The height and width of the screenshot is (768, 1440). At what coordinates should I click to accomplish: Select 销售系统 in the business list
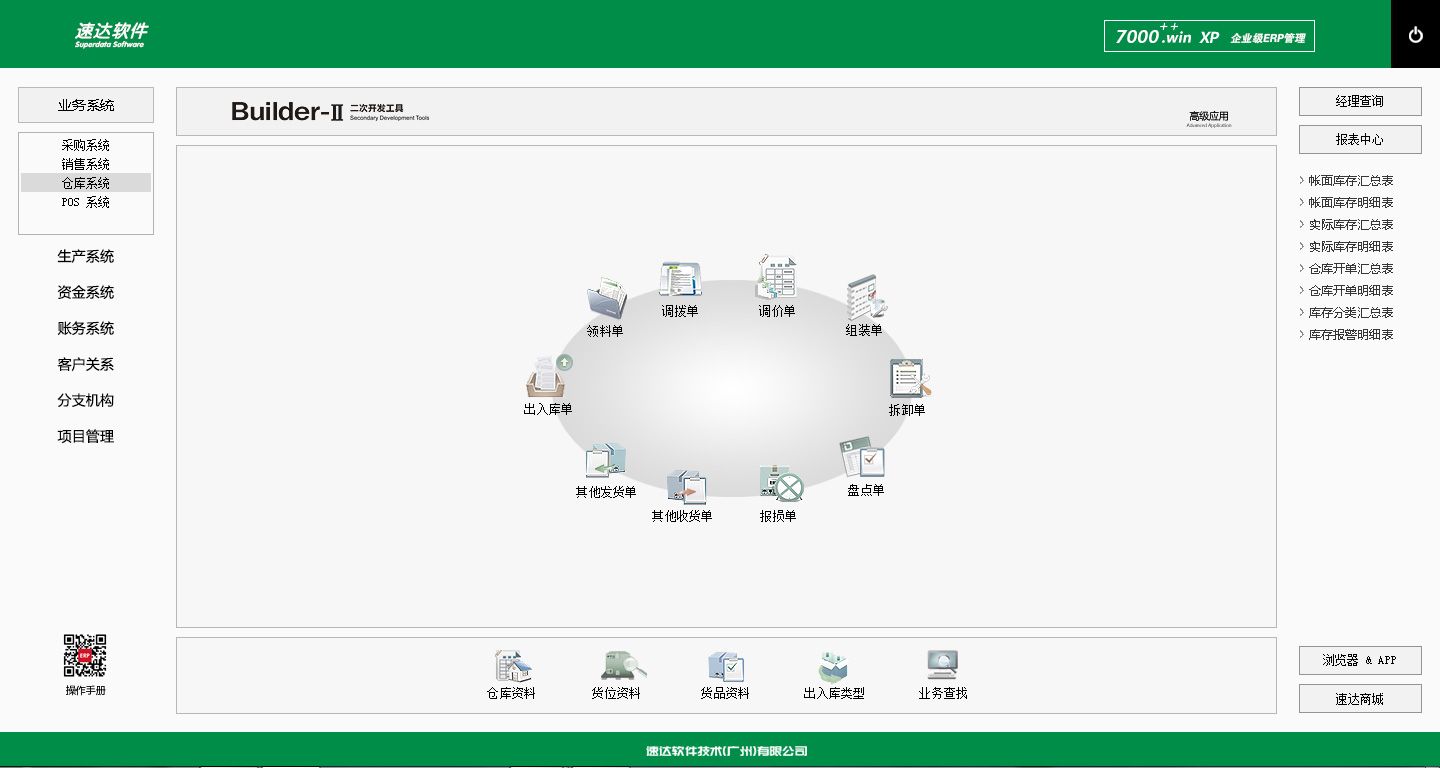click(86, 164)
